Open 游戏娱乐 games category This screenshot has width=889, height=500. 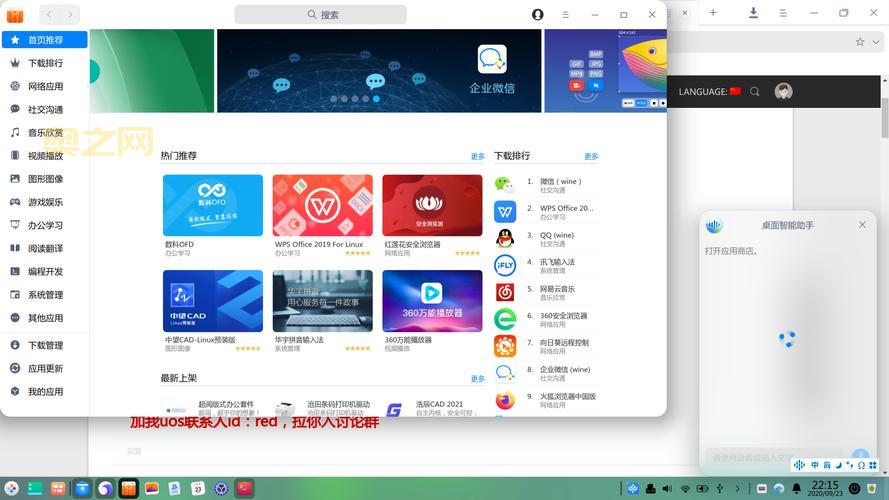click(x=45, y=202)
